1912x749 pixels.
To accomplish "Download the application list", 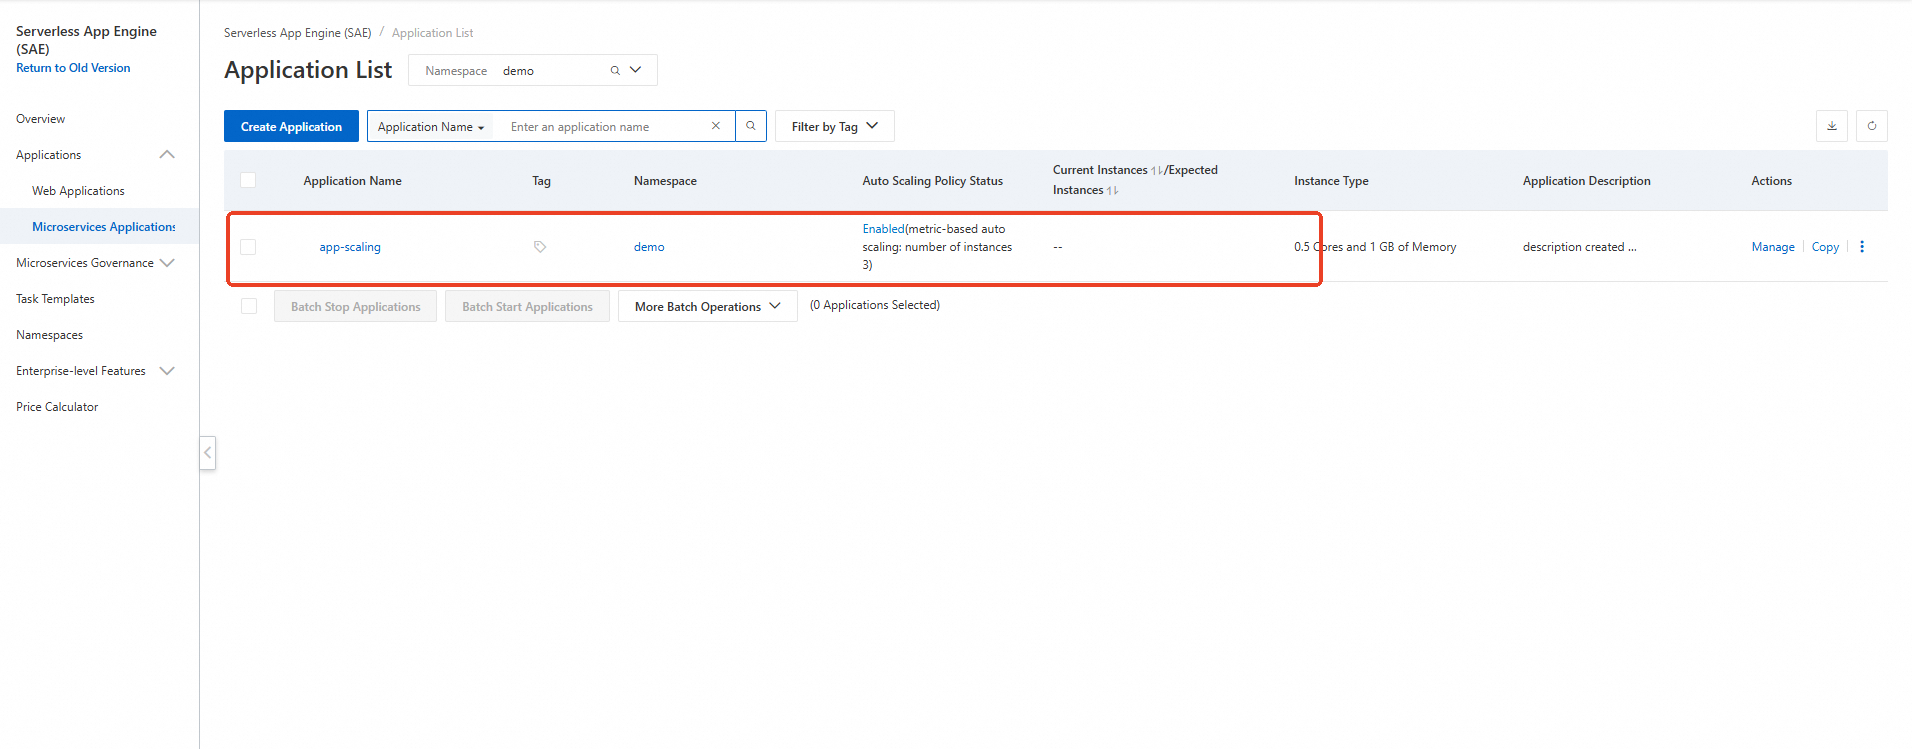I will (x=1832, y=126).
